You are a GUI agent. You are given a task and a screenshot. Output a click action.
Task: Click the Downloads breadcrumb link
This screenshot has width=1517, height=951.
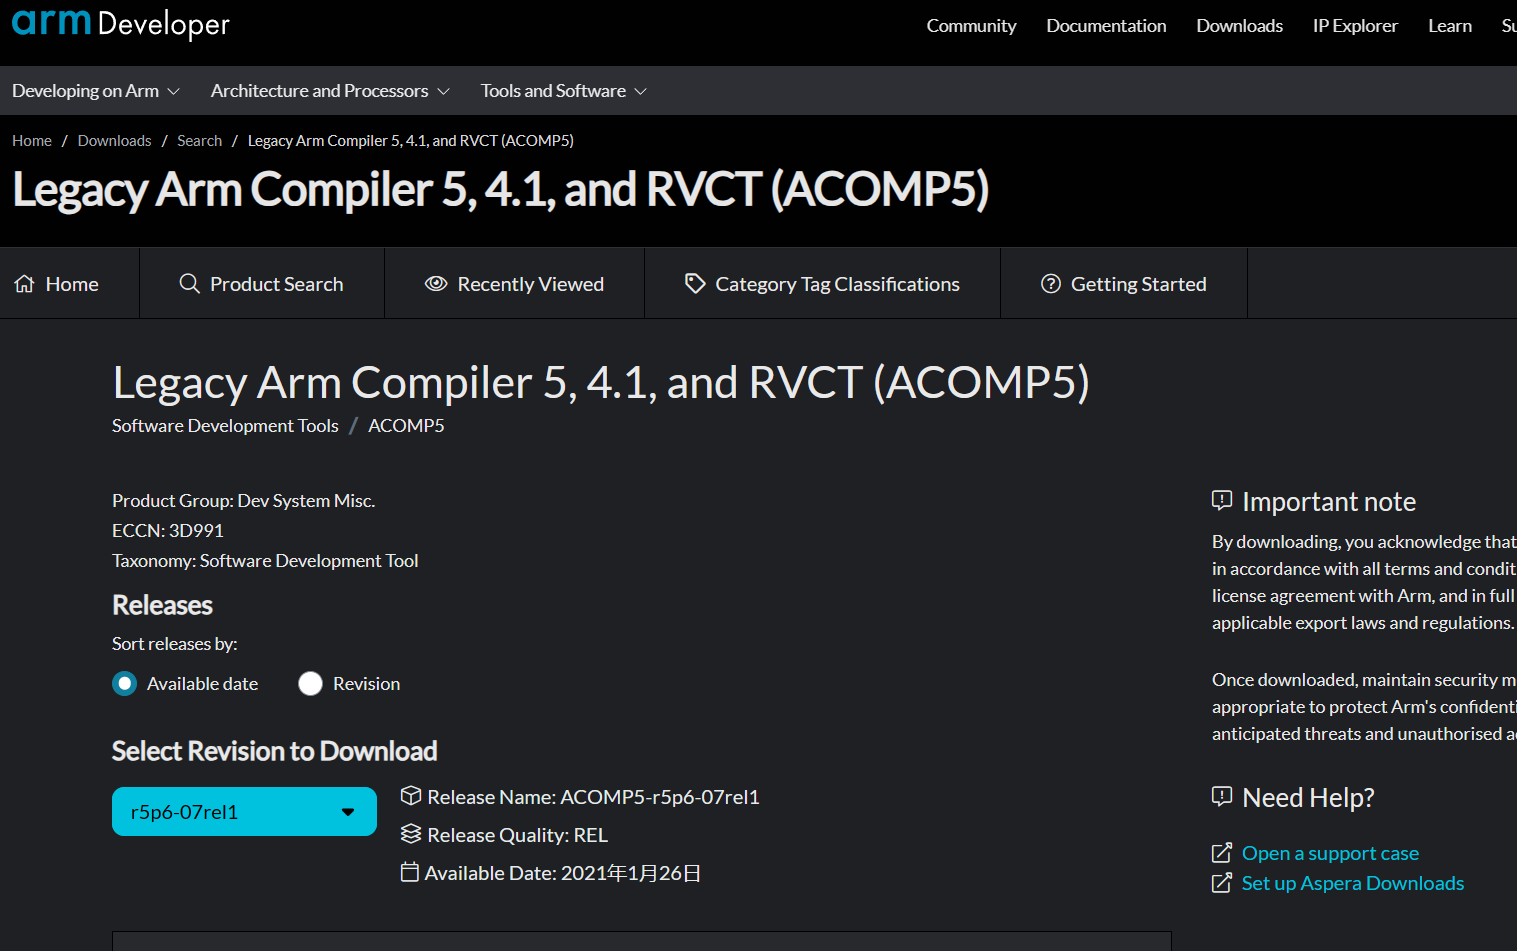115,141
